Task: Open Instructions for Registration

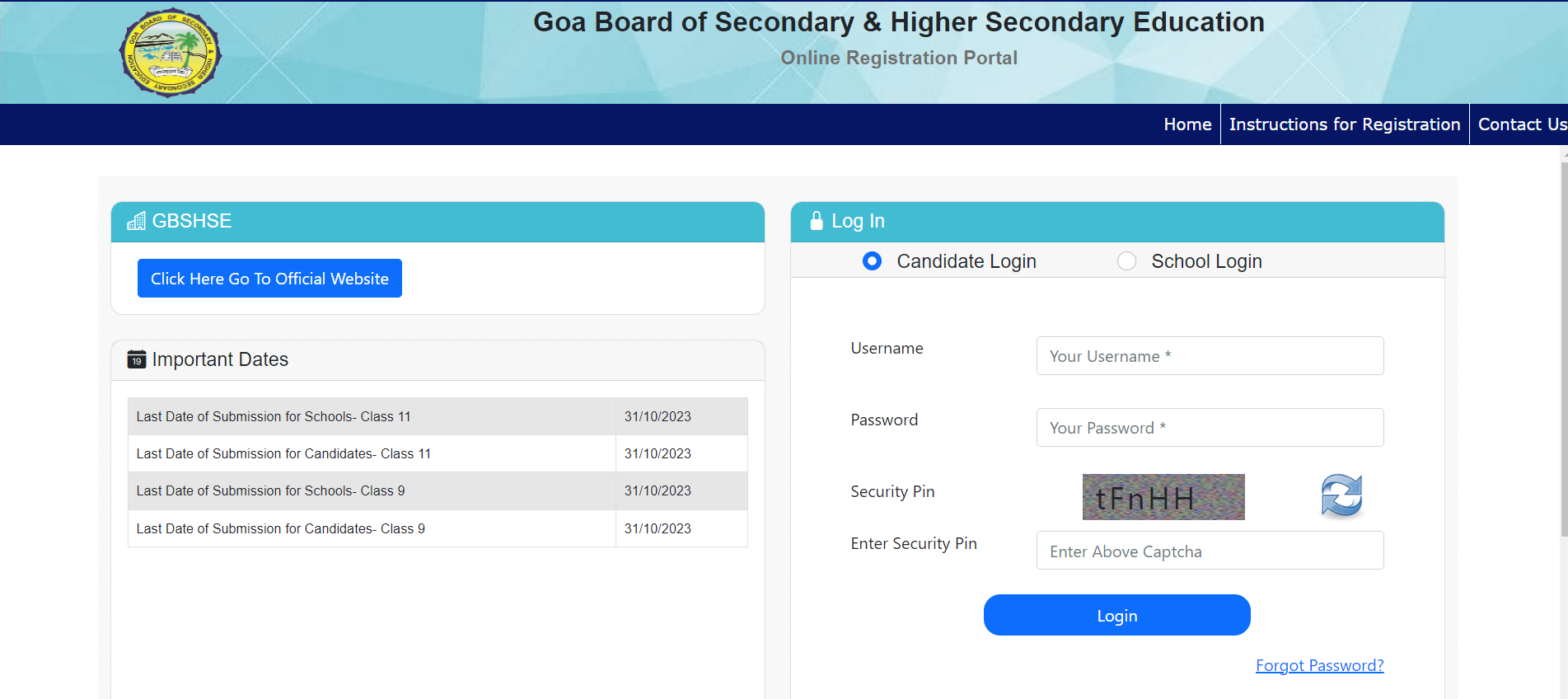Action: (1344, 124)
